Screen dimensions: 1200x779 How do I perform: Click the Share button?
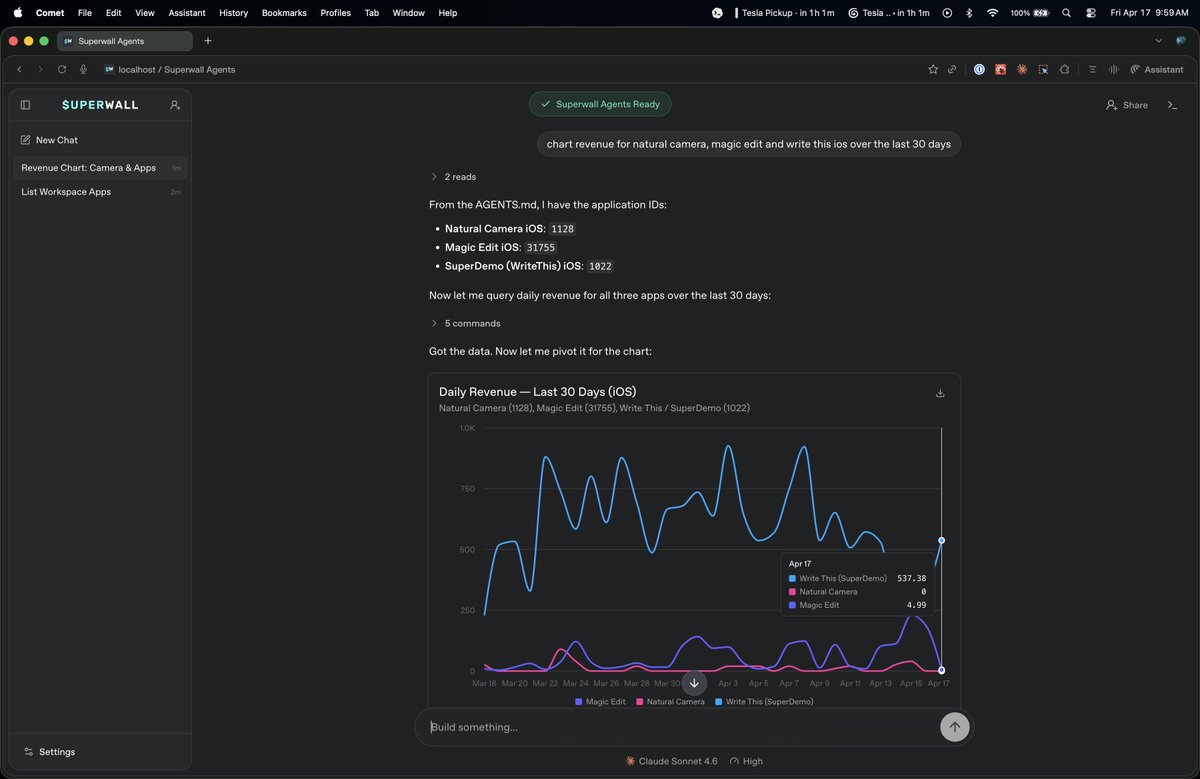pos(1127,105)
